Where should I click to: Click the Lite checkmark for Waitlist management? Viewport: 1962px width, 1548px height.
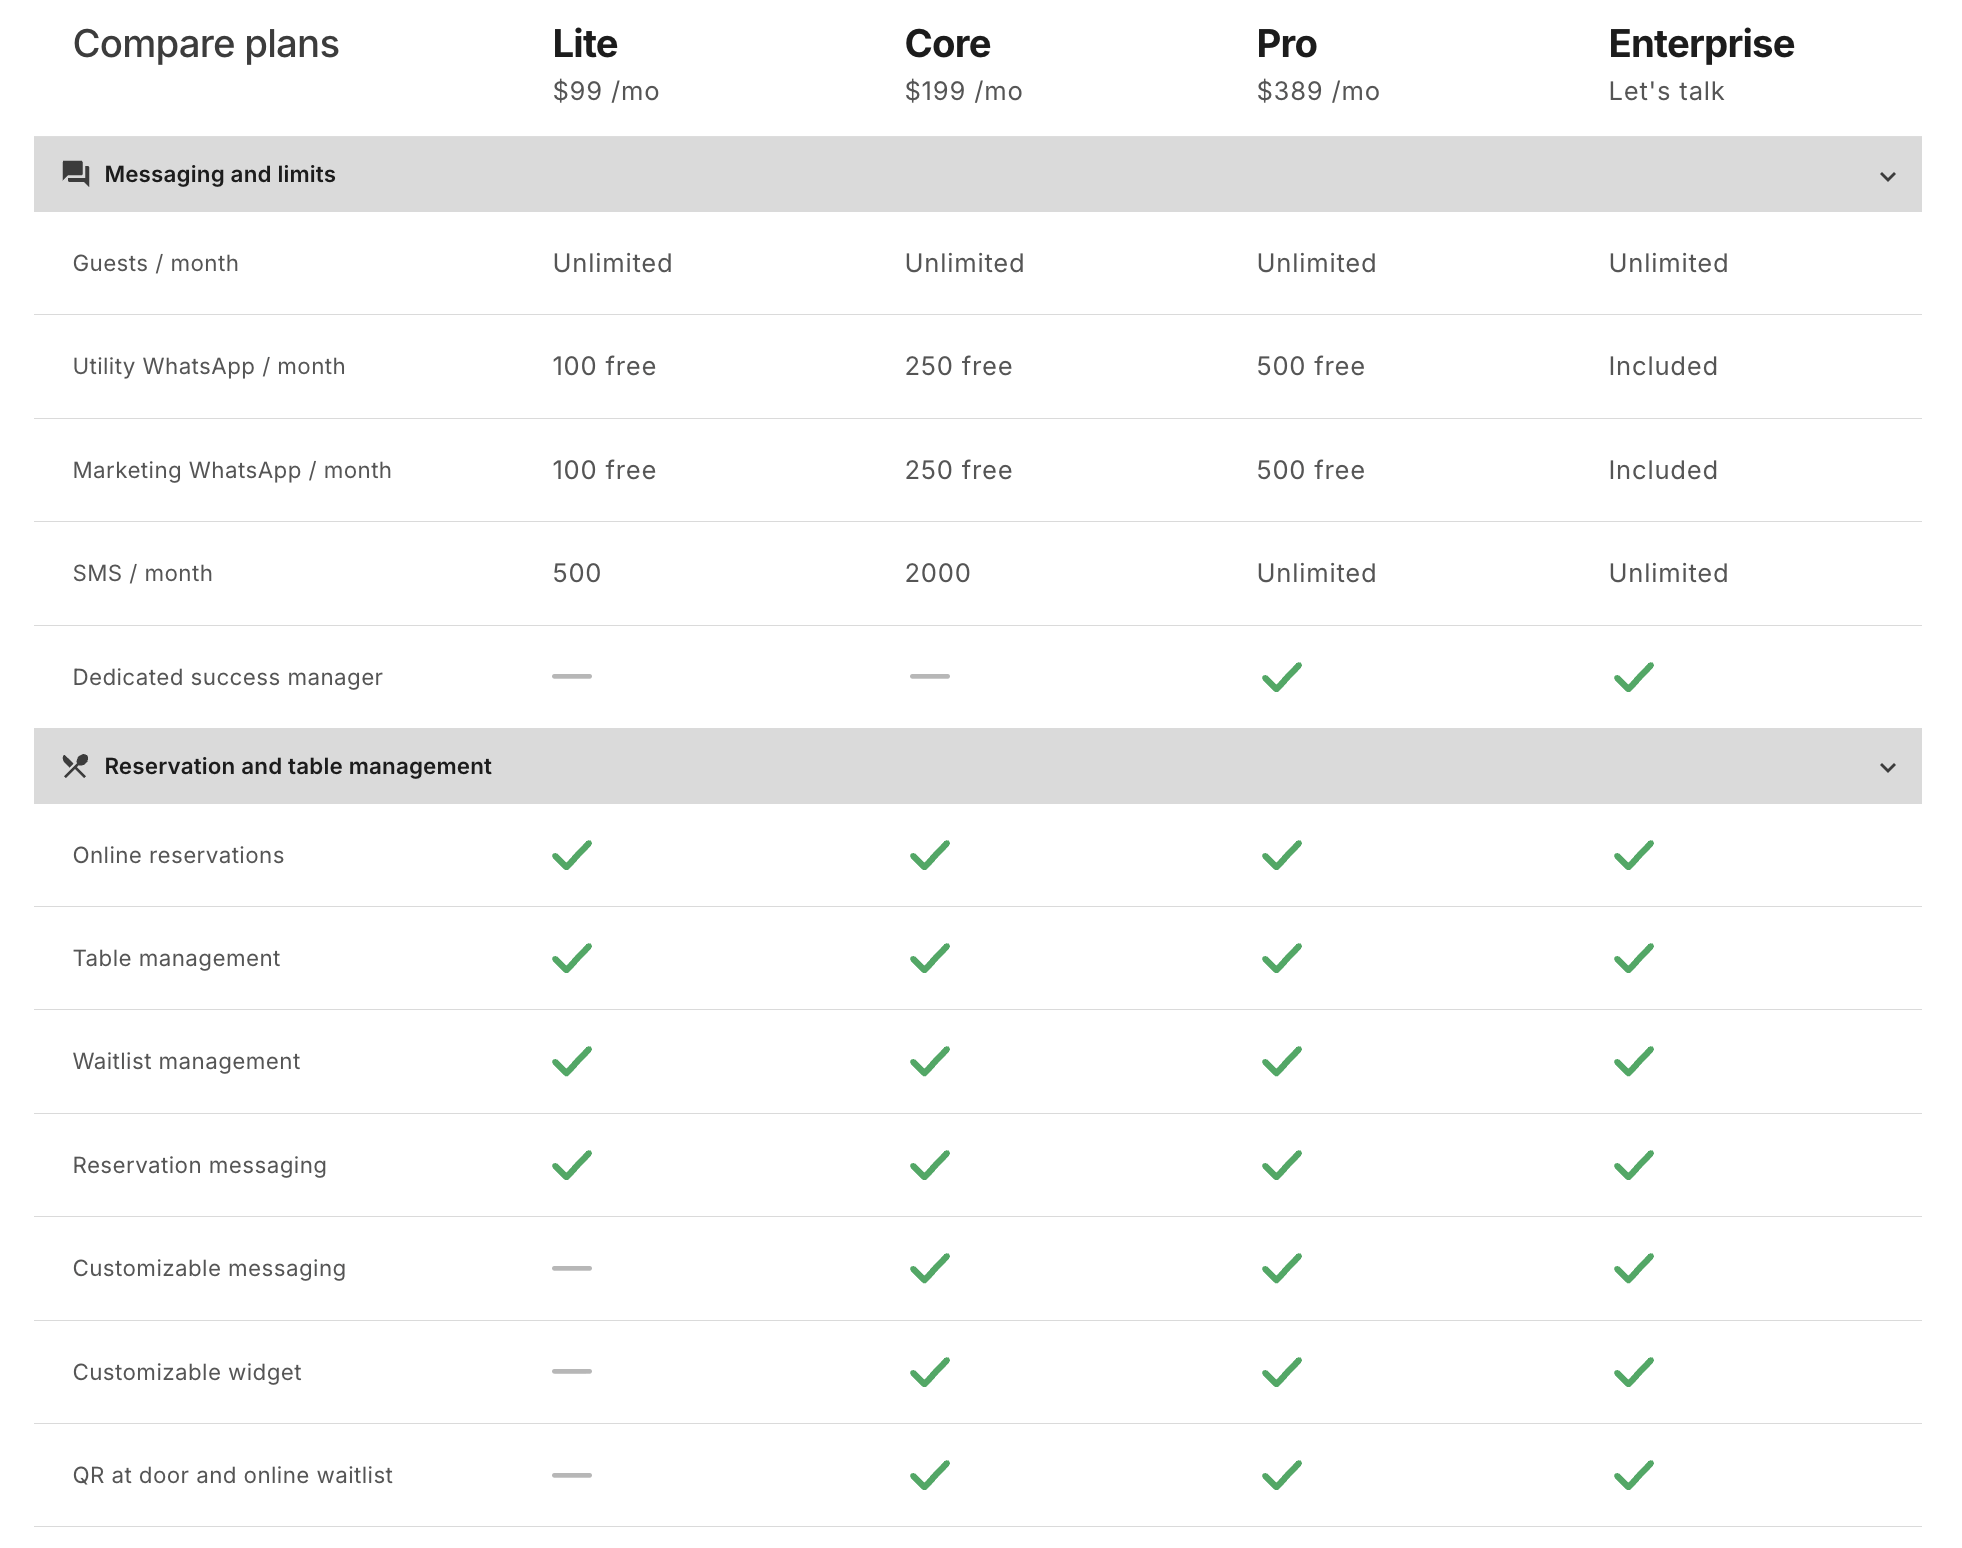(572, 1061)
